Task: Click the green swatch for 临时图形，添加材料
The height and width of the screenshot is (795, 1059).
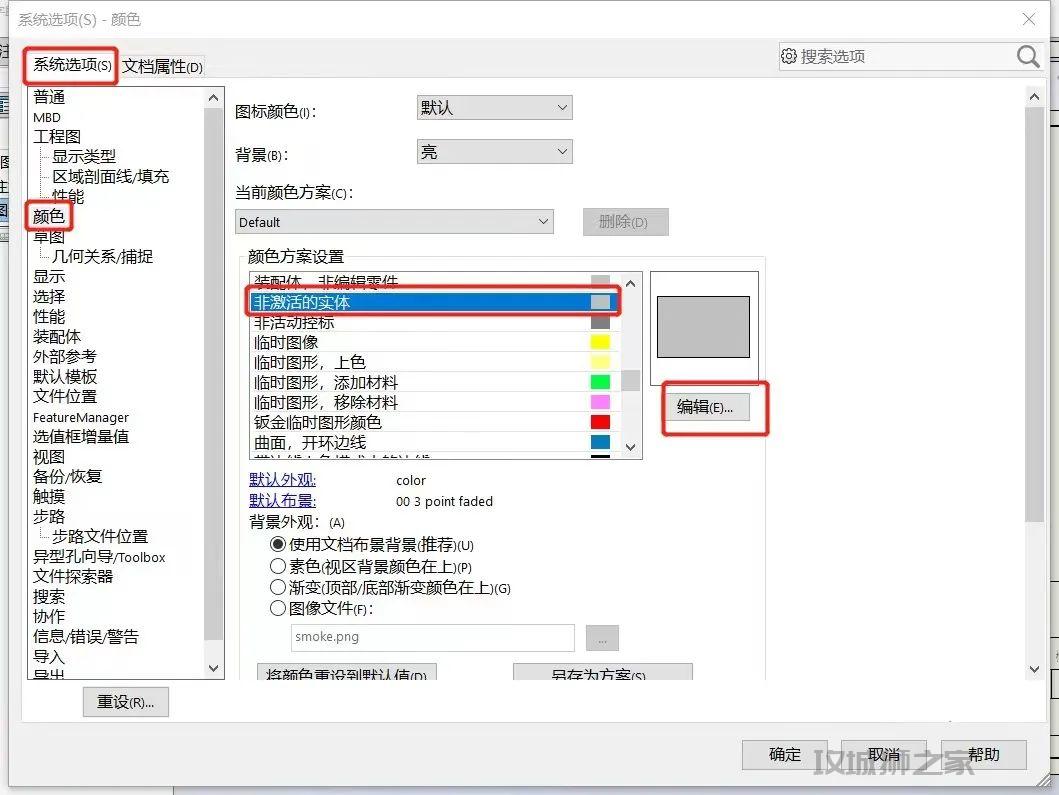Action: point(600,382)
